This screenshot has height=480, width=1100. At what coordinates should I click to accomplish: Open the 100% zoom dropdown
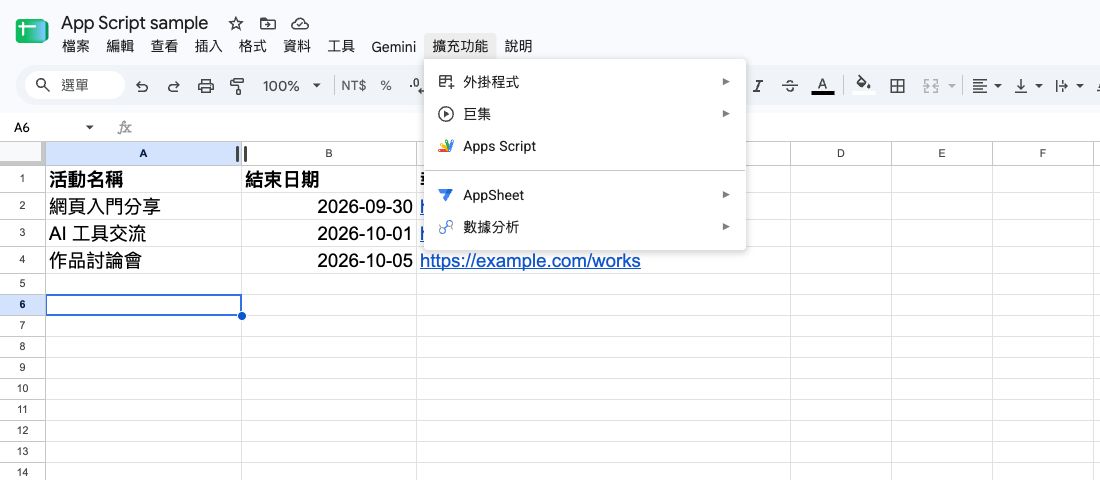(291, 86)
